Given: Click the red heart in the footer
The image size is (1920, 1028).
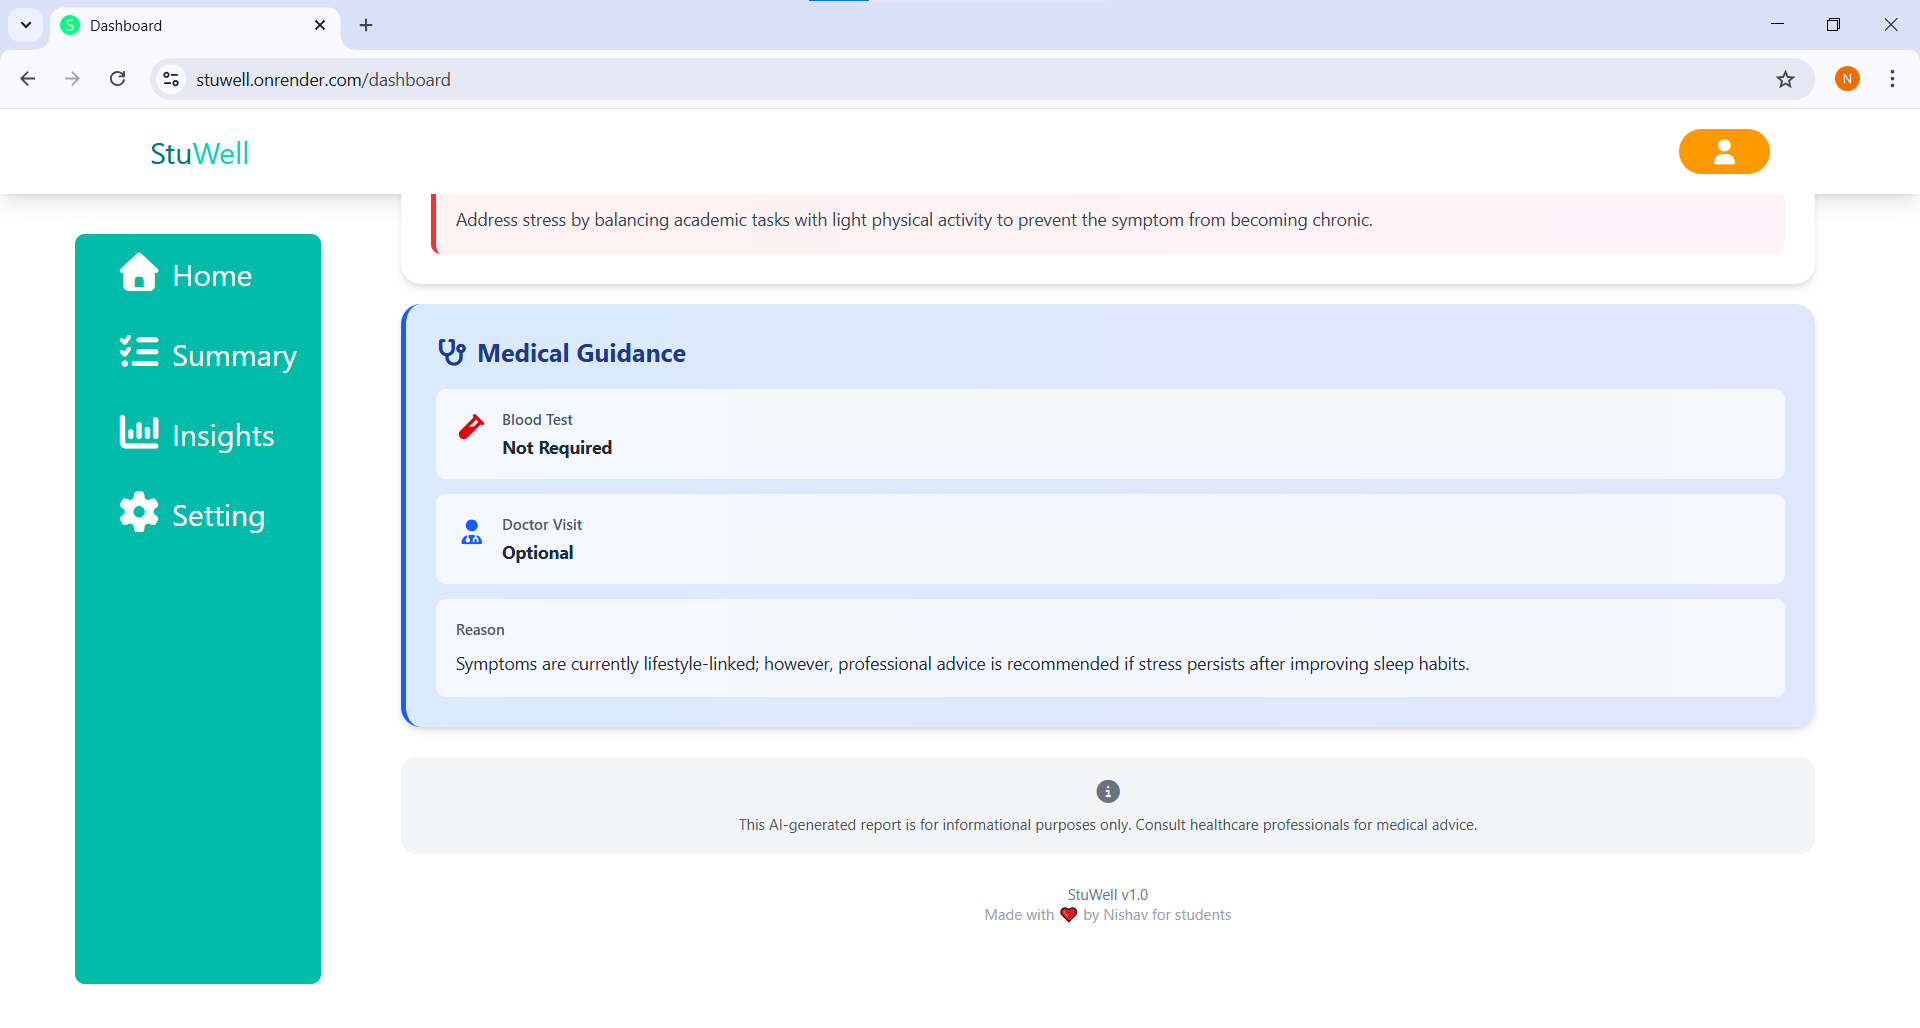Looking at the screenshot, I should pyautogui.click(x=1069, y=915).
